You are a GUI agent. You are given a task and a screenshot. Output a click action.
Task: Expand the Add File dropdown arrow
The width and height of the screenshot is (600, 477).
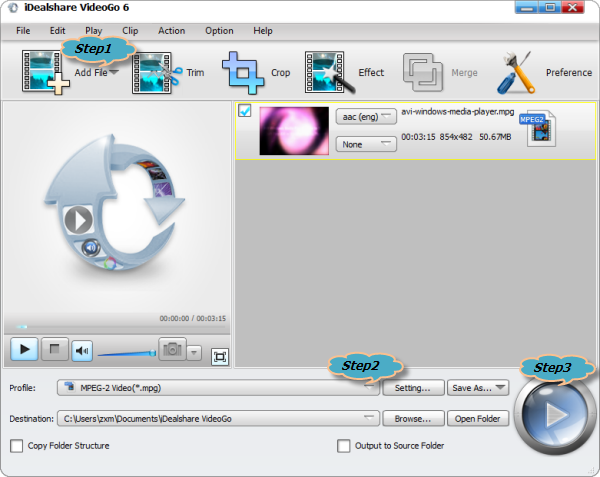coord(114,72)
